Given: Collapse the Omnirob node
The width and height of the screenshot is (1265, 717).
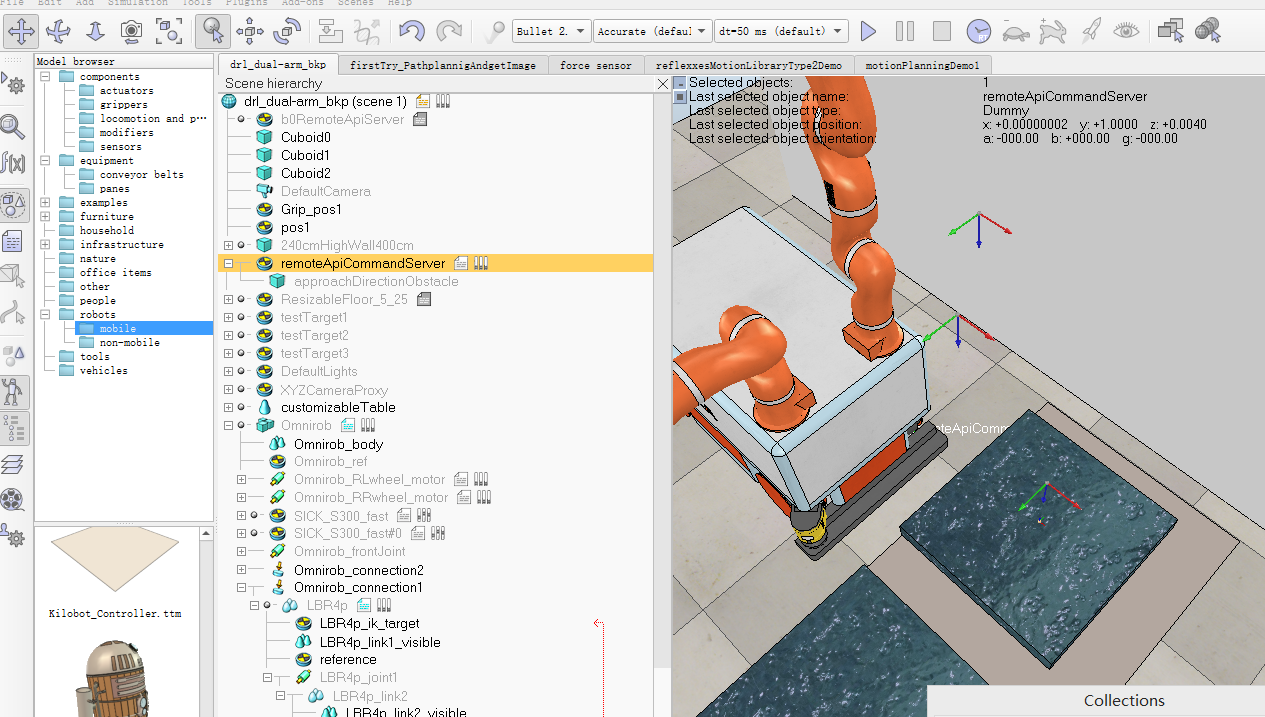Looking at the screenshot, I should 229,425.
